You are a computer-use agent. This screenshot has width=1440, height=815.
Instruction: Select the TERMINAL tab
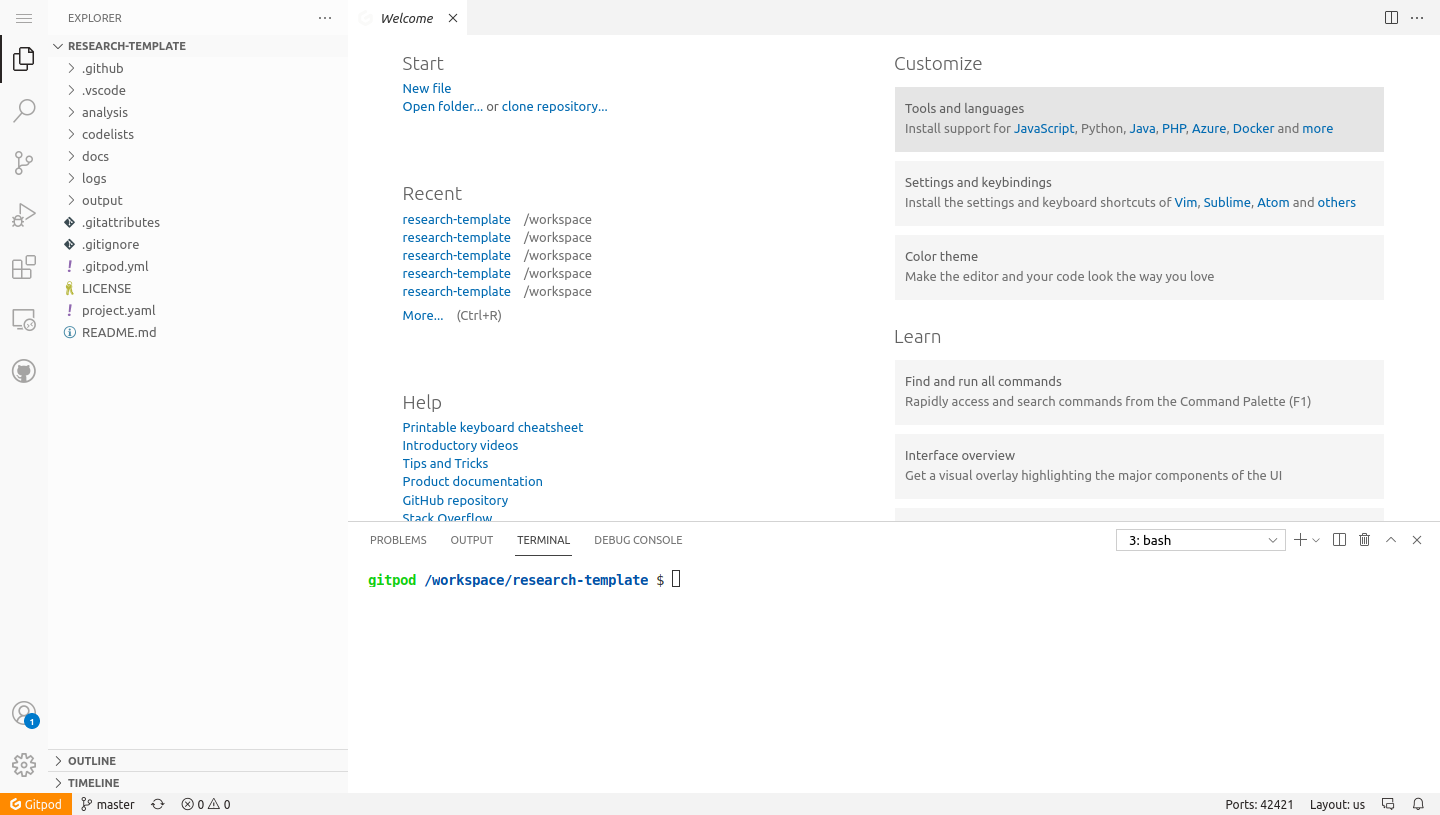click(543, 540)
